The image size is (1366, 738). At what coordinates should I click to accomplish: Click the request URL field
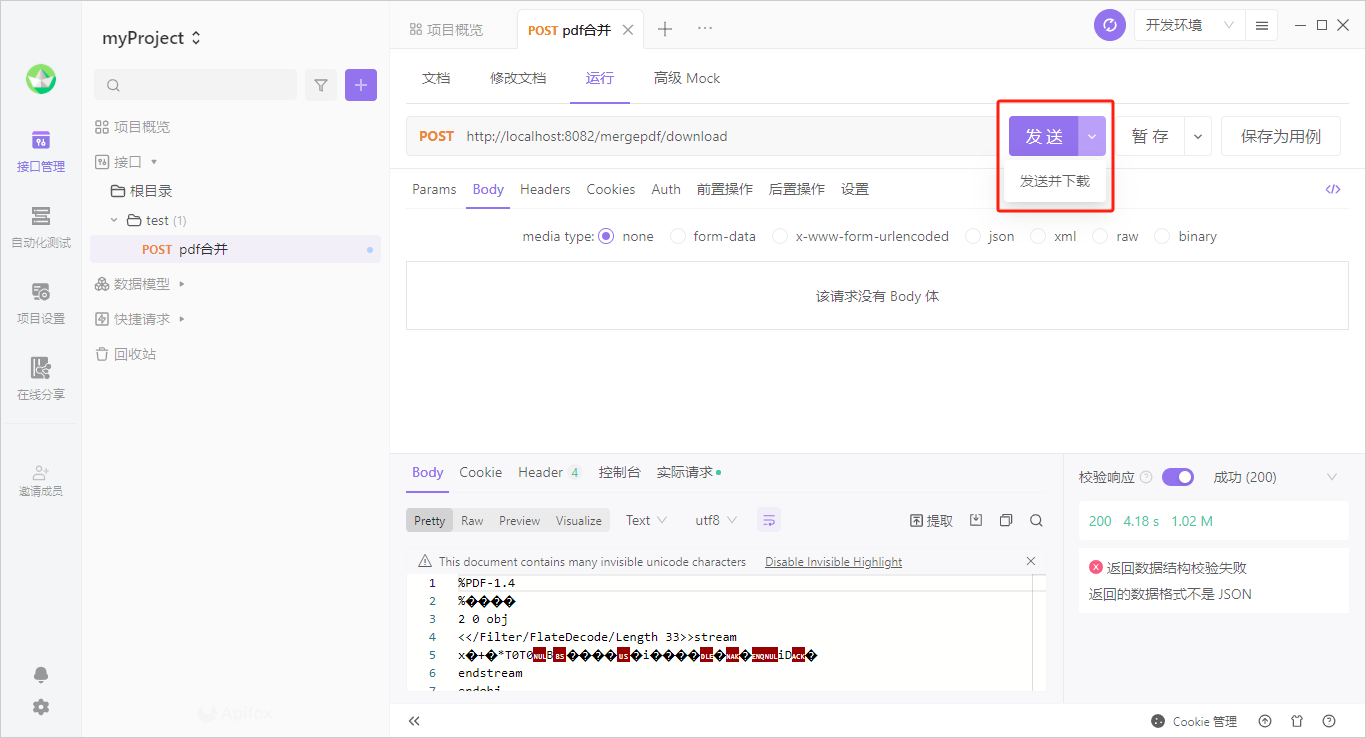tap(700, 136)
